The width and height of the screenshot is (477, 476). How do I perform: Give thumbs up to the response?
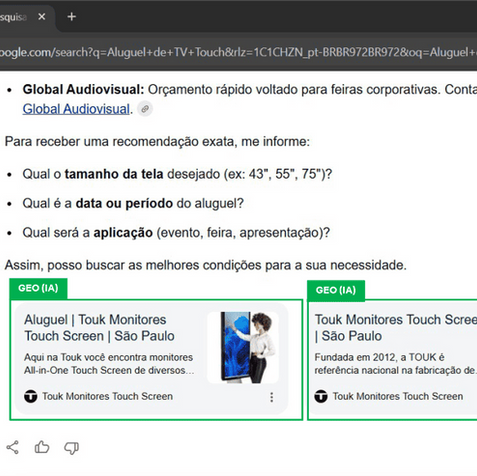tap(42, 447)
